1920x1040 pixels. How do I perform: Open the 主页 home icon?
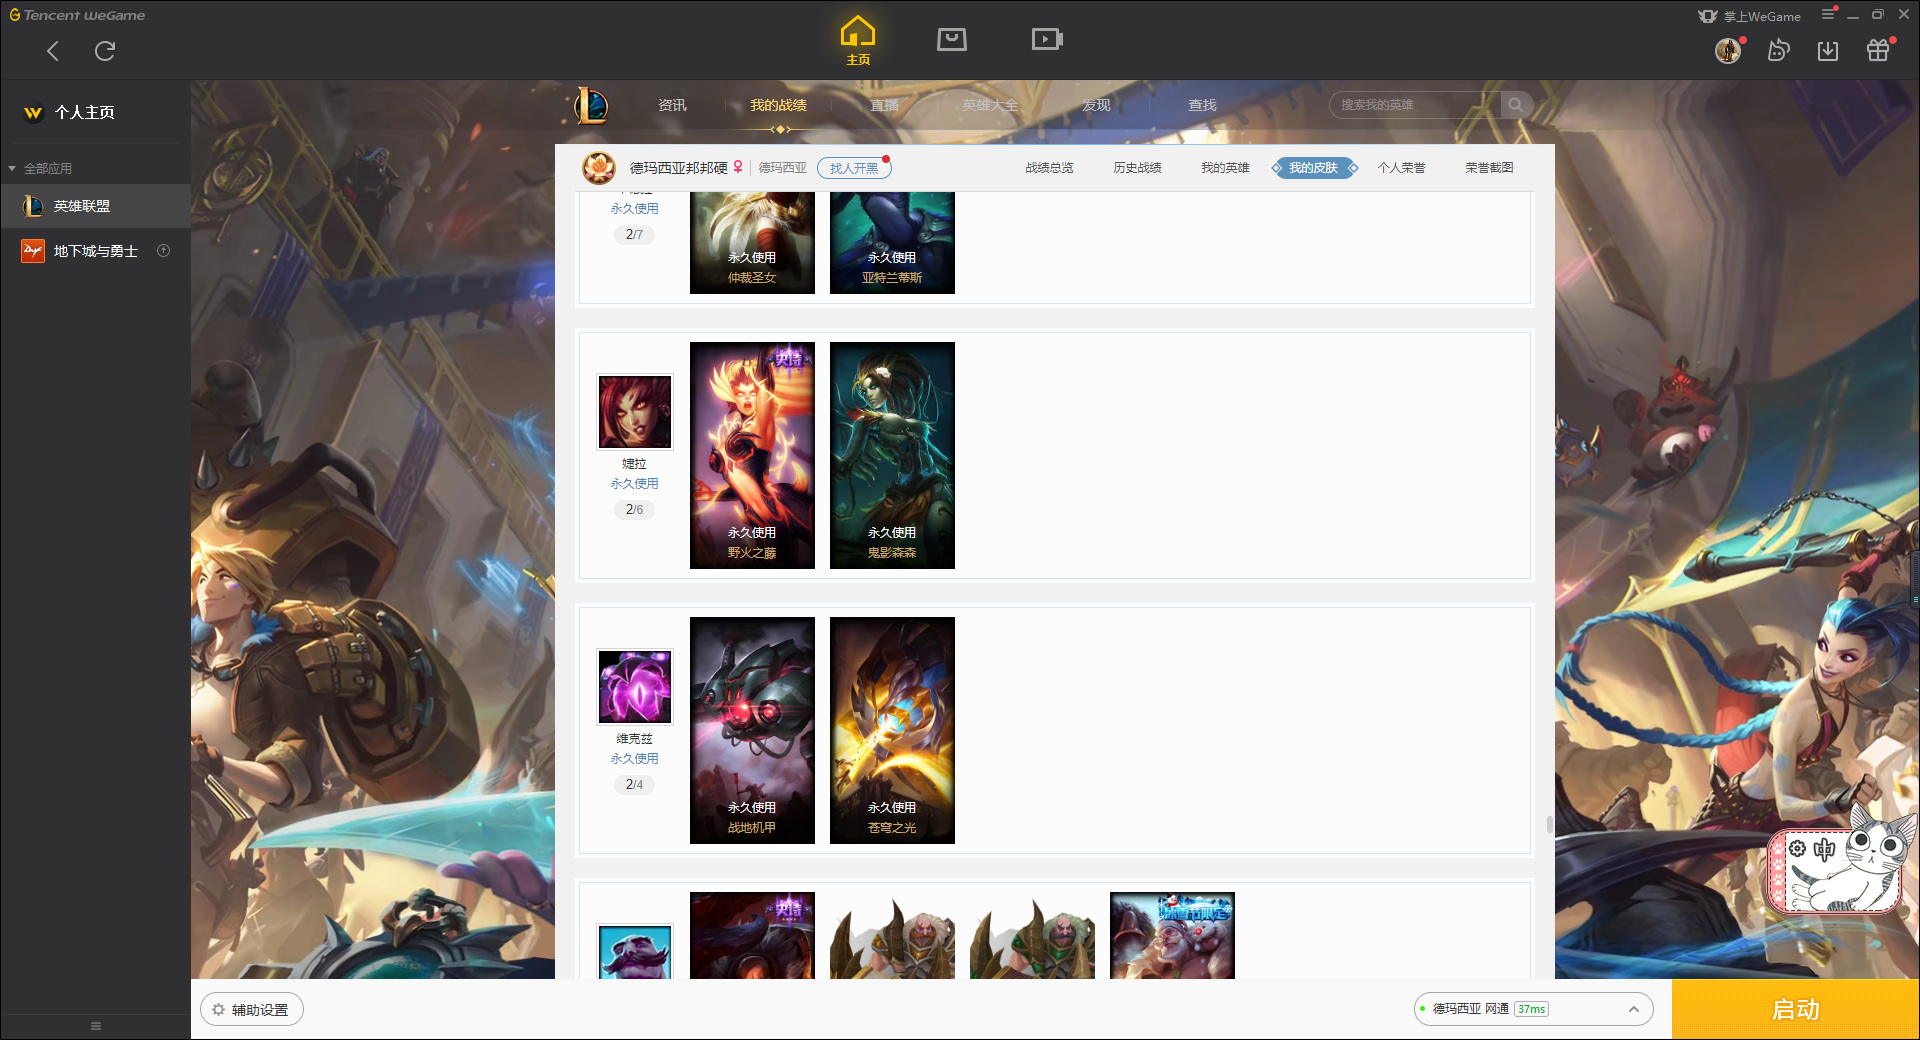click(858, 41)
